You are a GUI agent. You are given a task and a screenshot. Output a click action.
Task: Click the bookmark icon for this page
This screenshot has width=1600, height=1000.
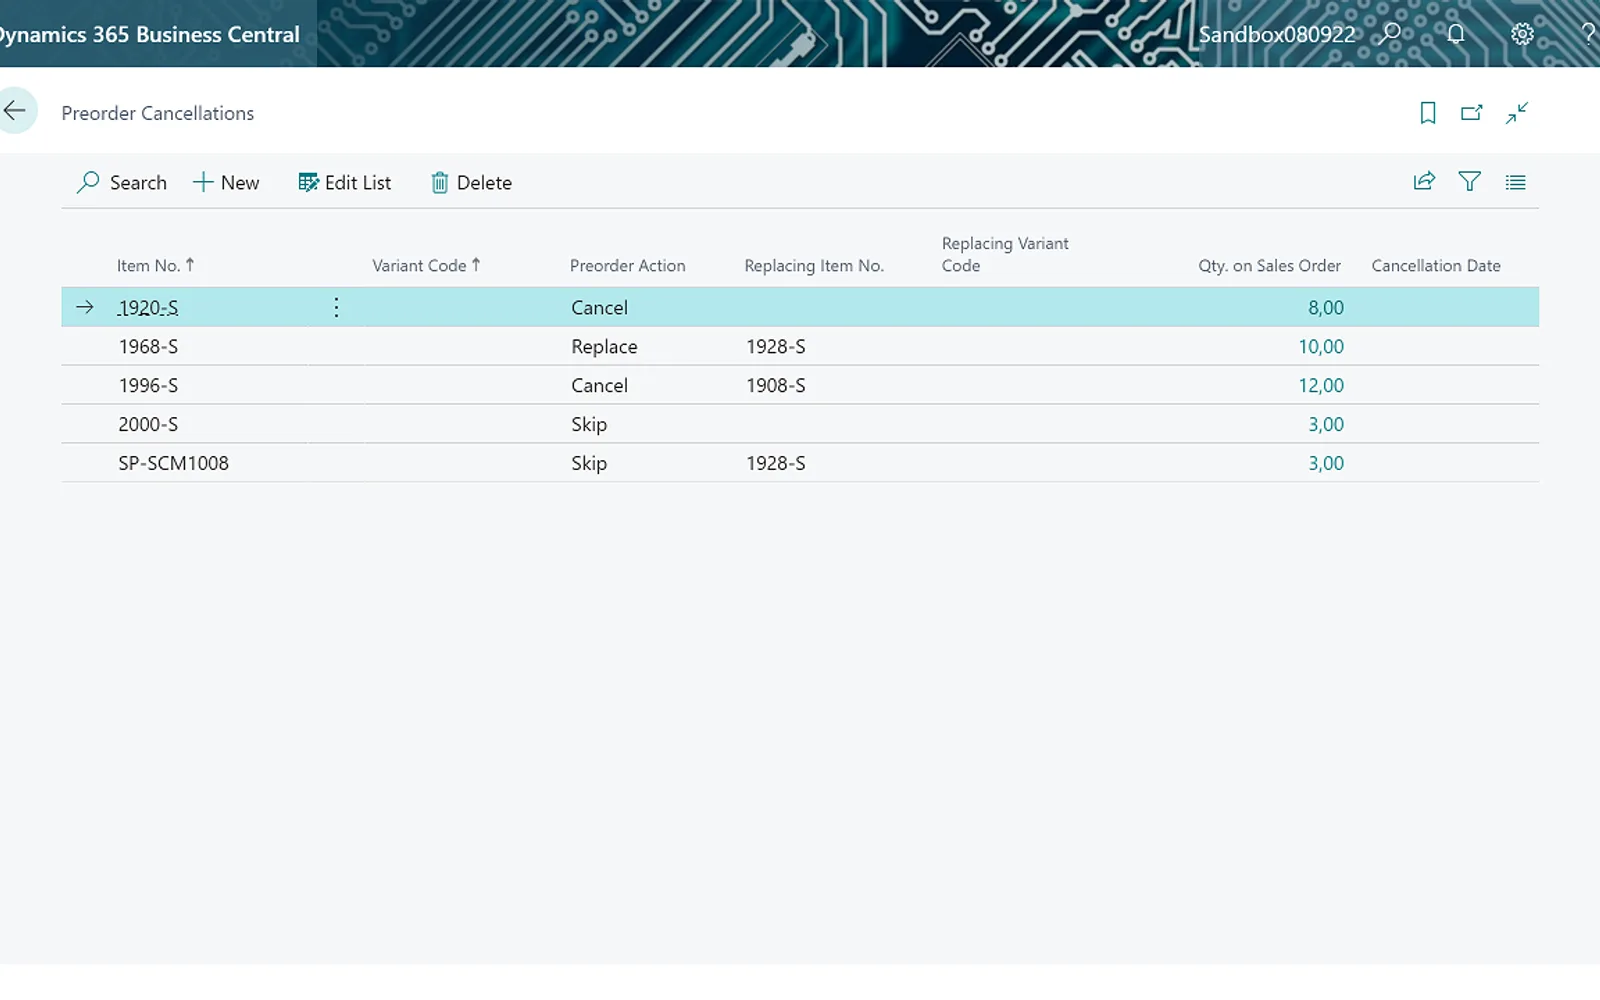[1428, 113]
